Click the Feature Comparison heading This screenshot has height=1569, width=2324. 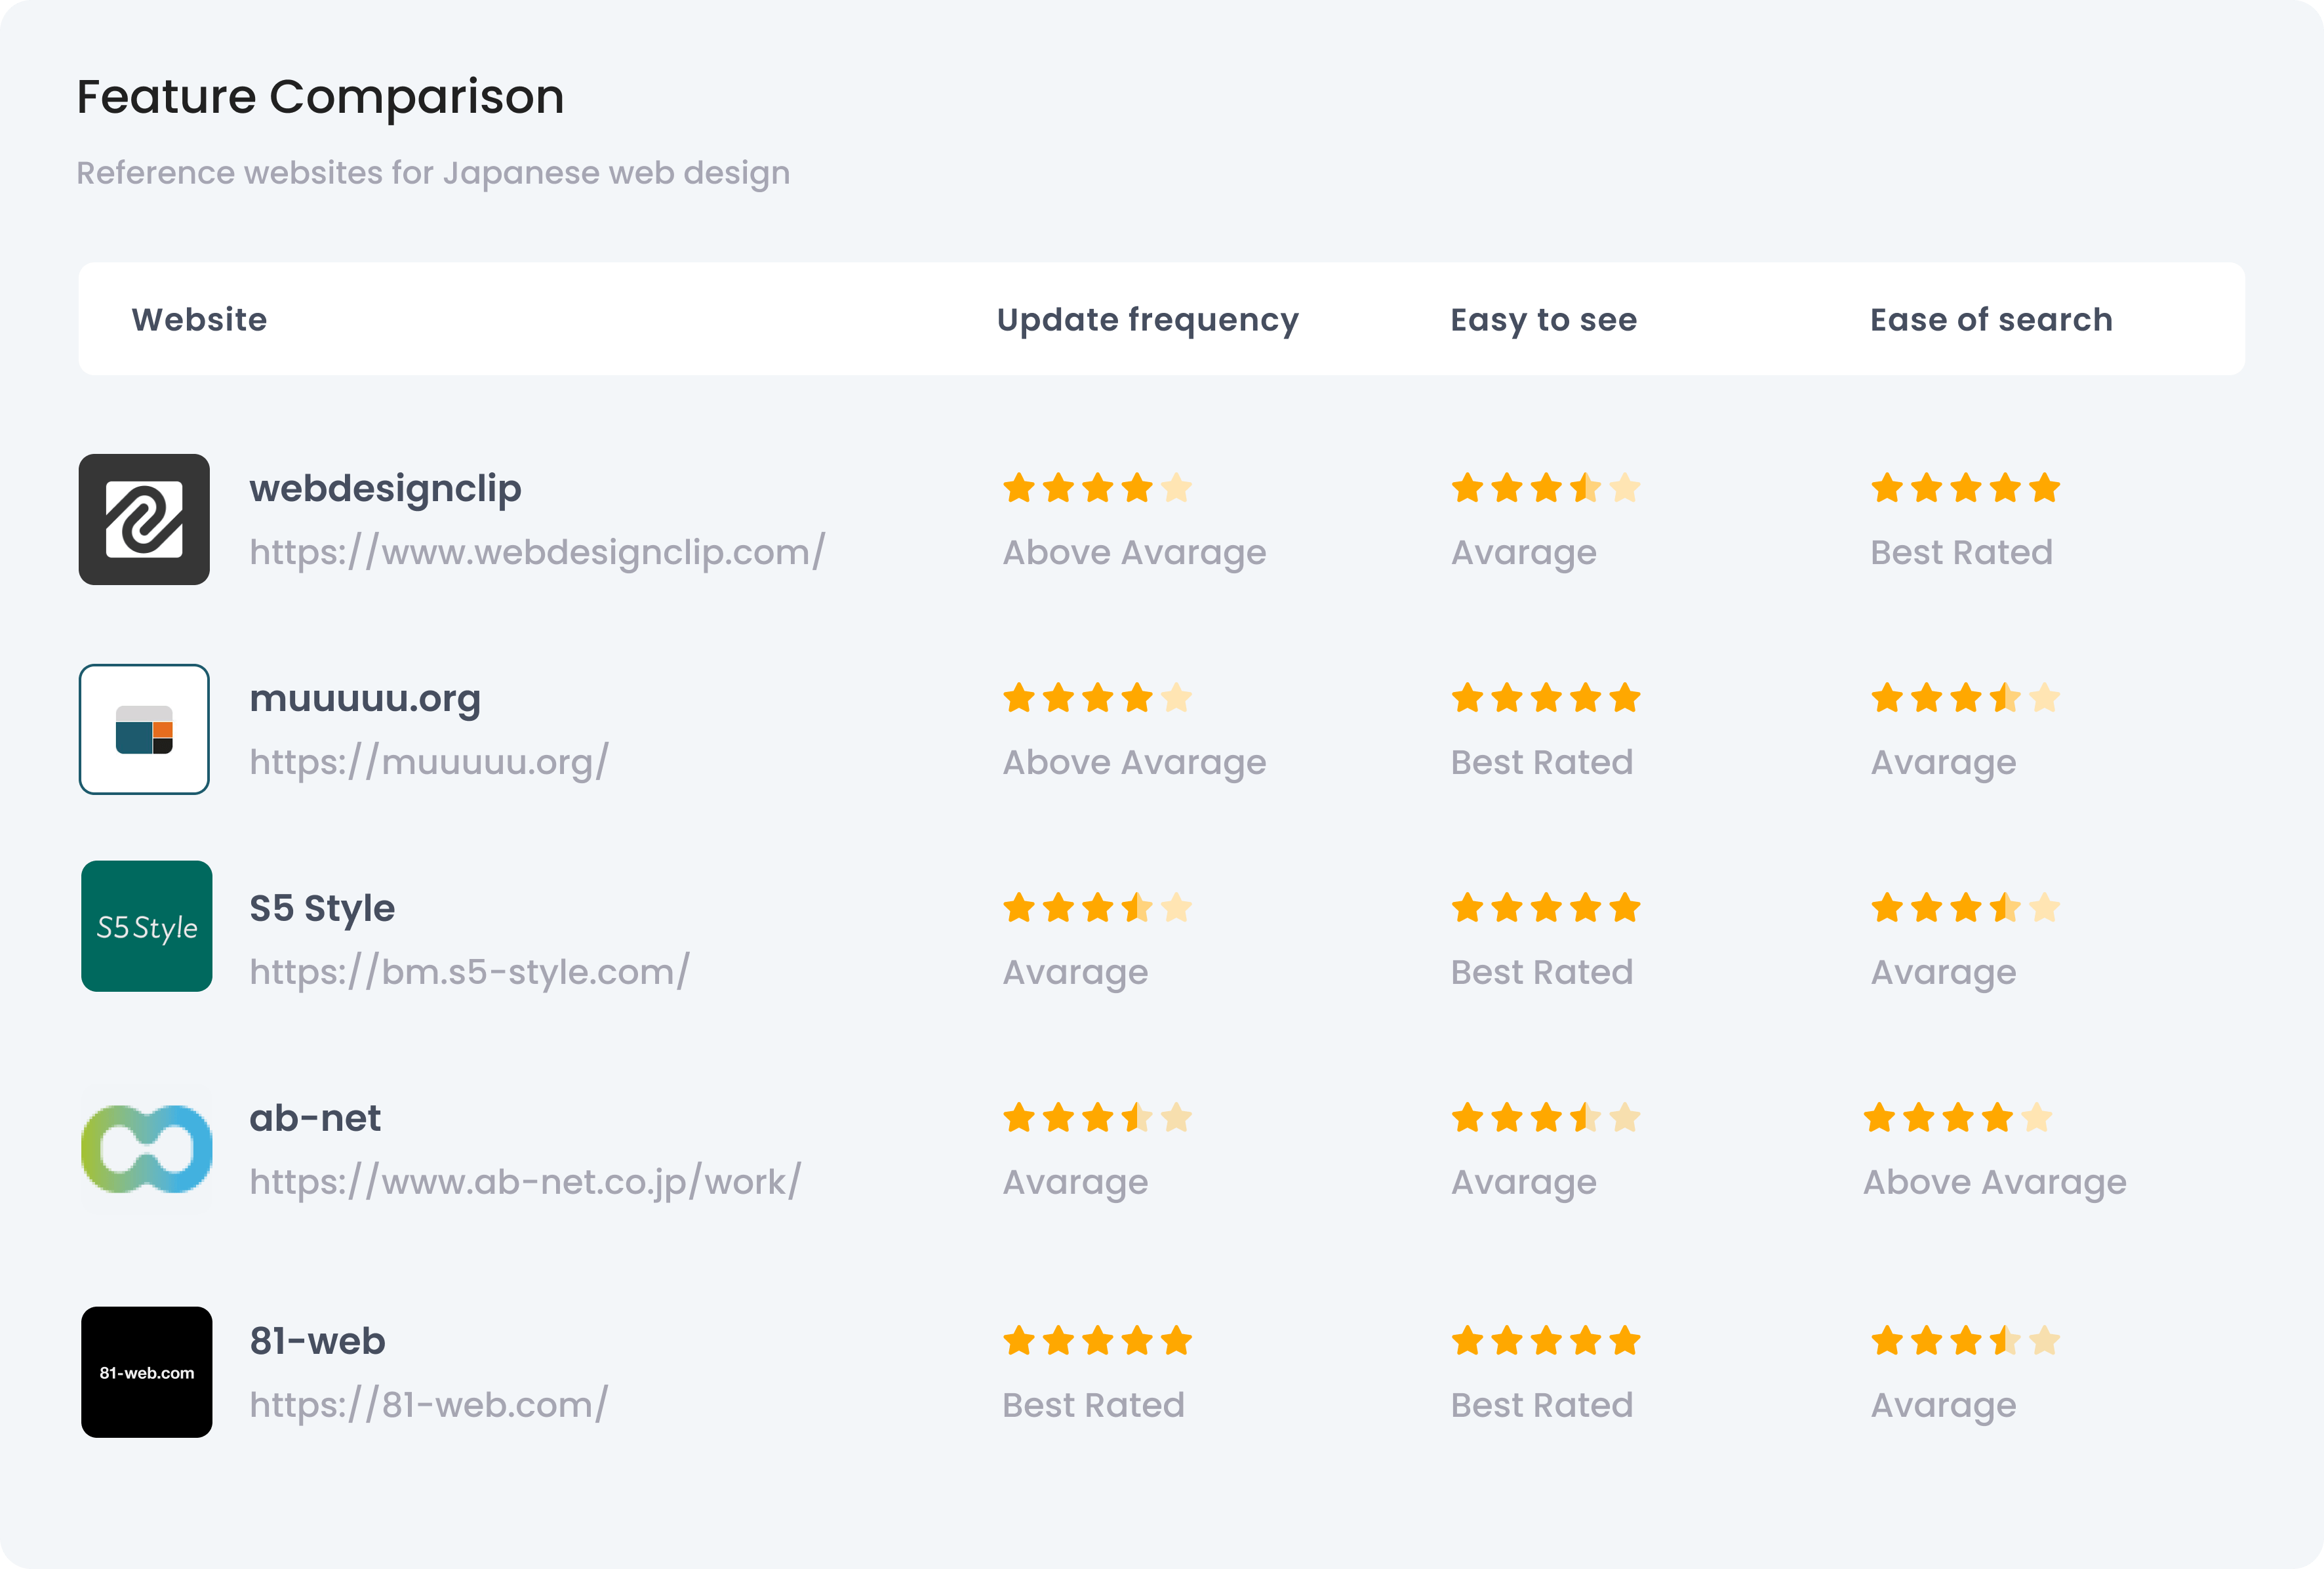pyautogui.click(x=320, y=97)
